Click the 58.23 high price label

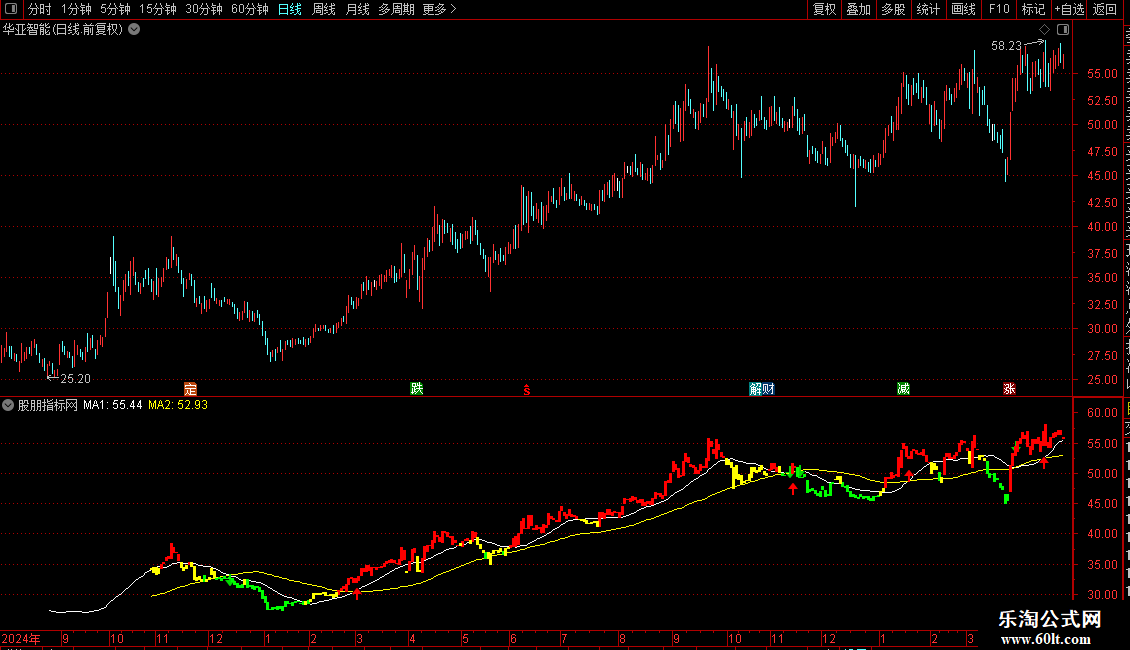[1006, 46]
